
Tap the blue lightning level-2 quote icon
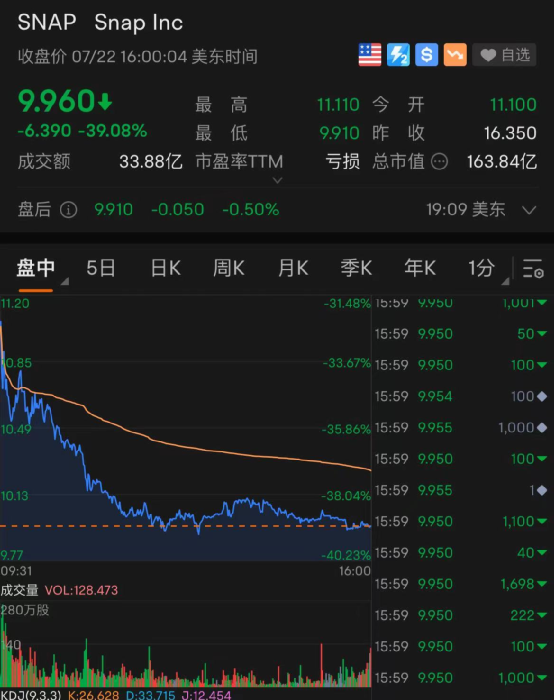(398, 55)
